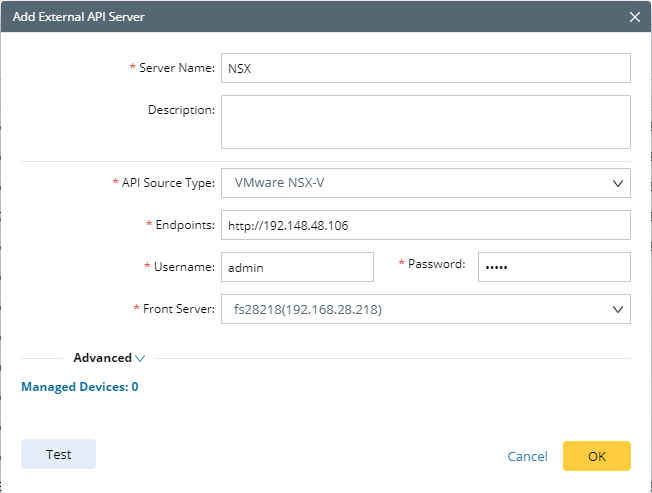Click the Server Name input field
Image resolution: width=652 pixels, height=493 pixels.
(x=425, y=68)
